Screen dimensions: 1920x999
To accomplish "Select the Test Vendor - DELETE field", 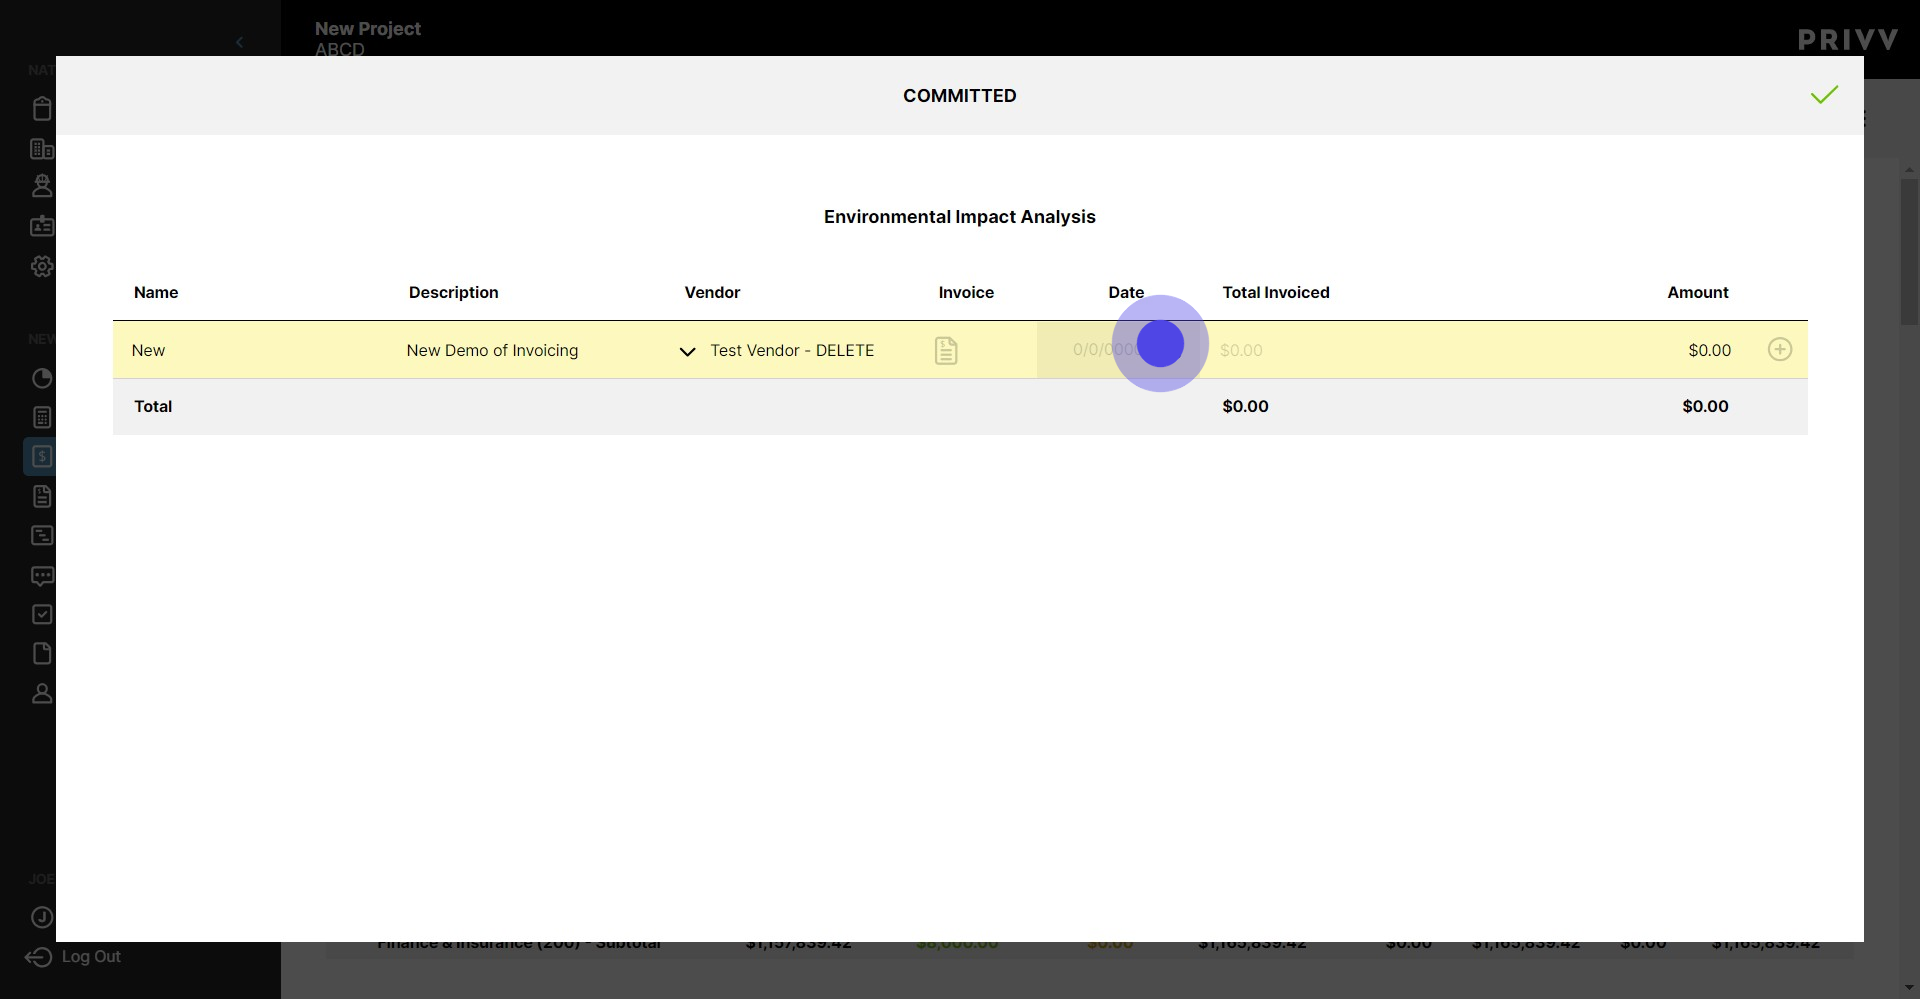I will 792,350.
